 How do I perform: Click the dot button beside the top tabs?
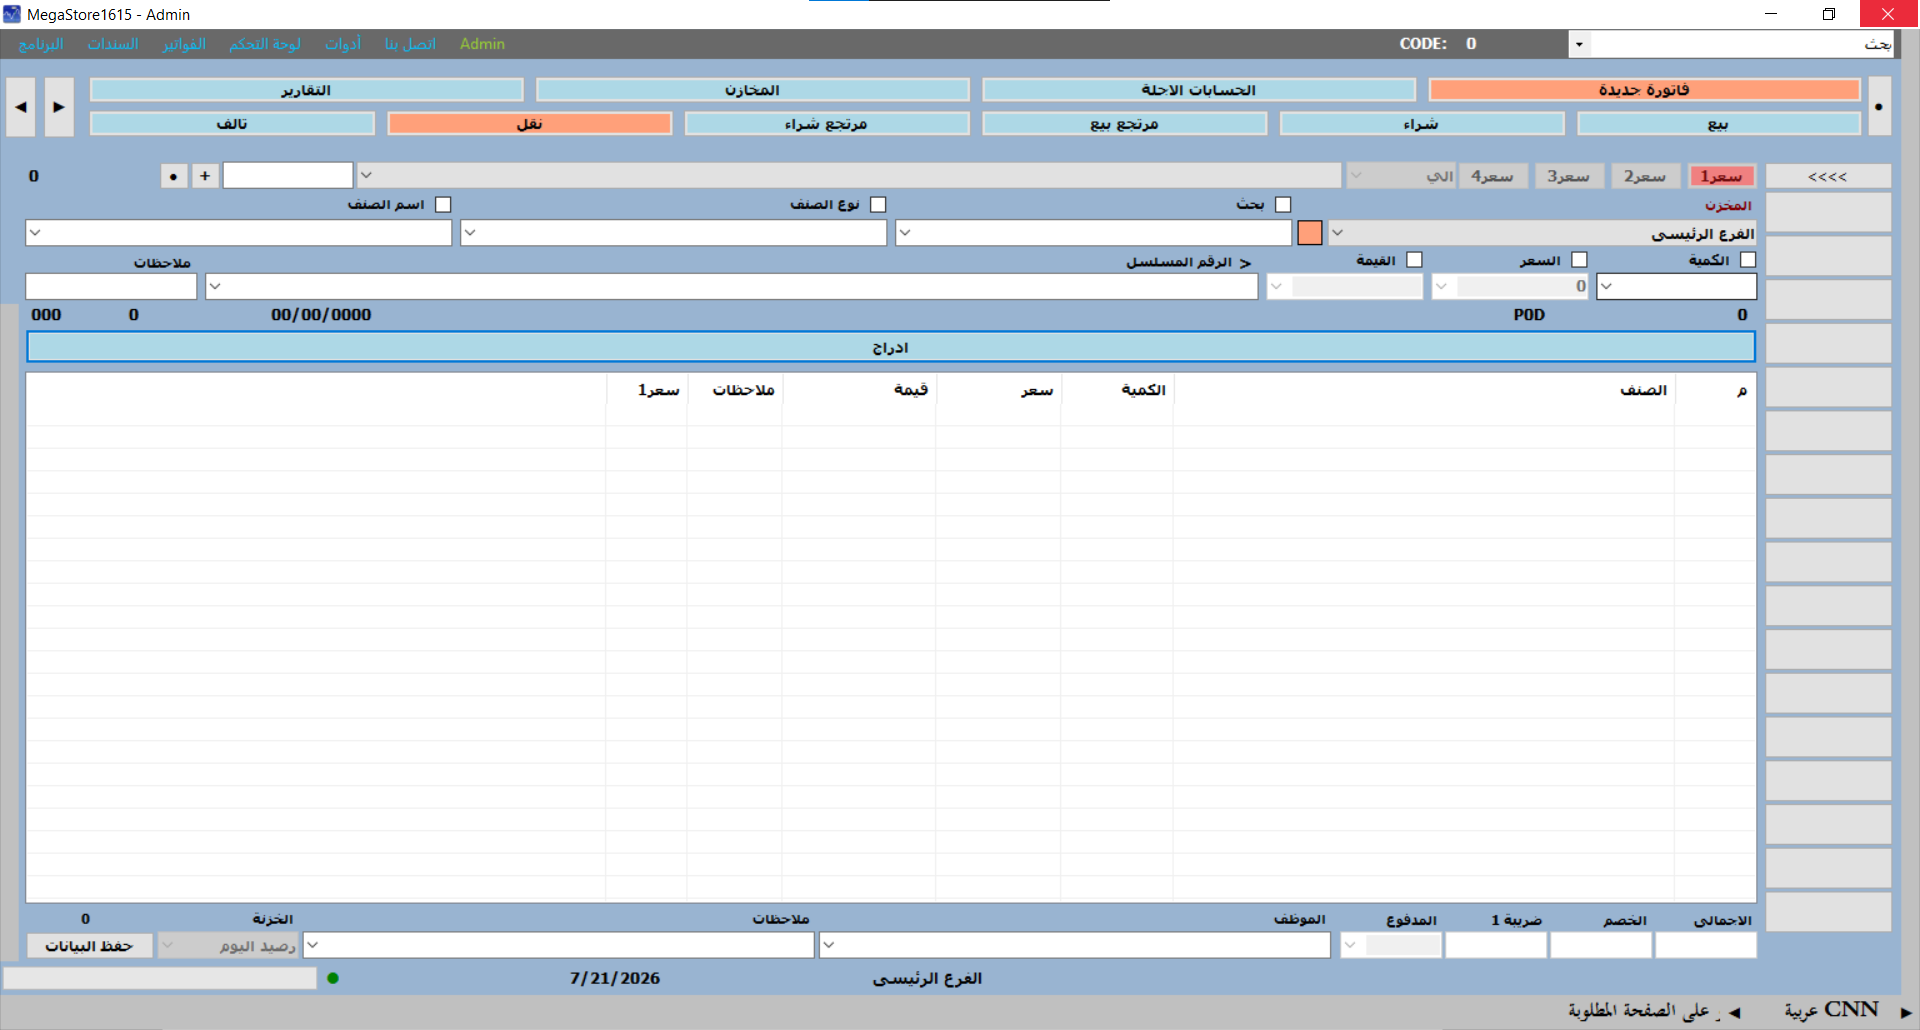[x=1879, y=107]
